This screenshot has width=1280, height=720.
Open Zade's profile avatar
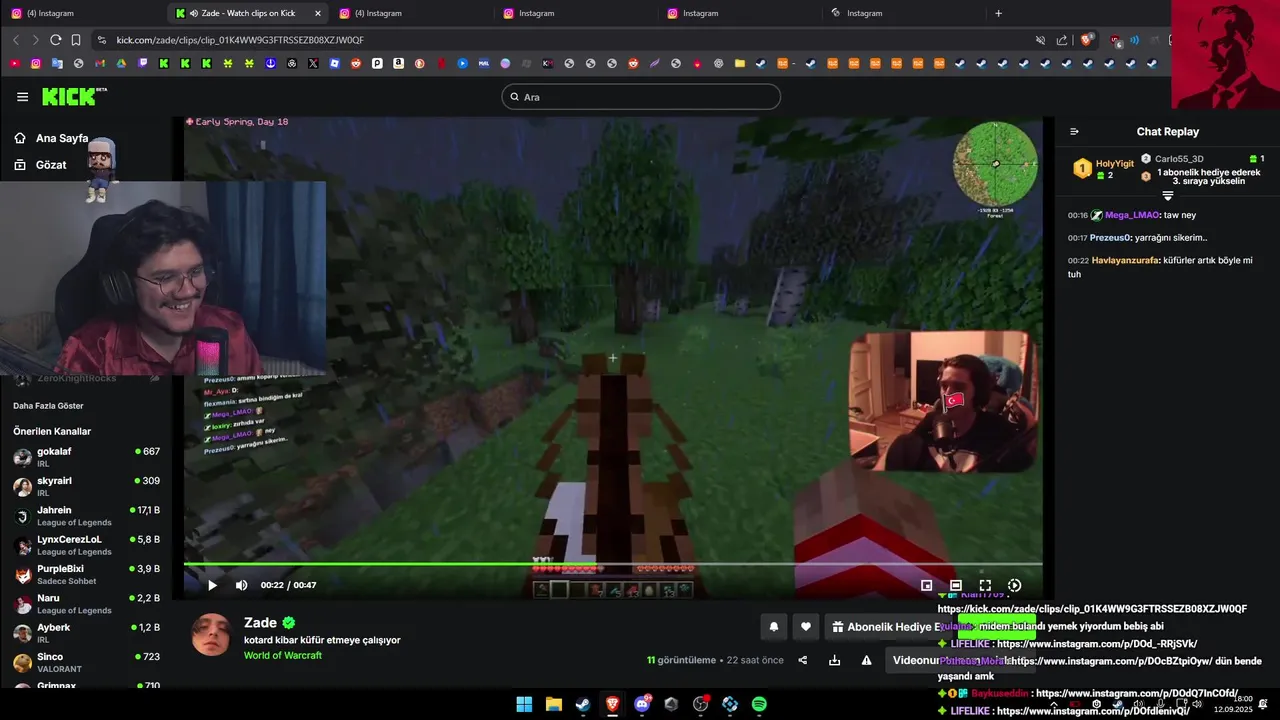(211, 635)
